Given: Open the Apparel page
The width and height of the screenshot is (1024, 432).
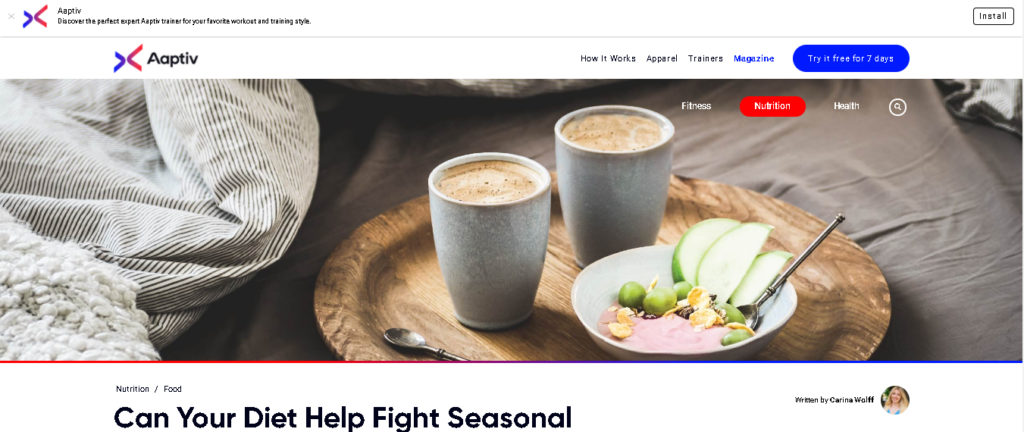Looking at the screenshot, I should click(x=662, y=59).
